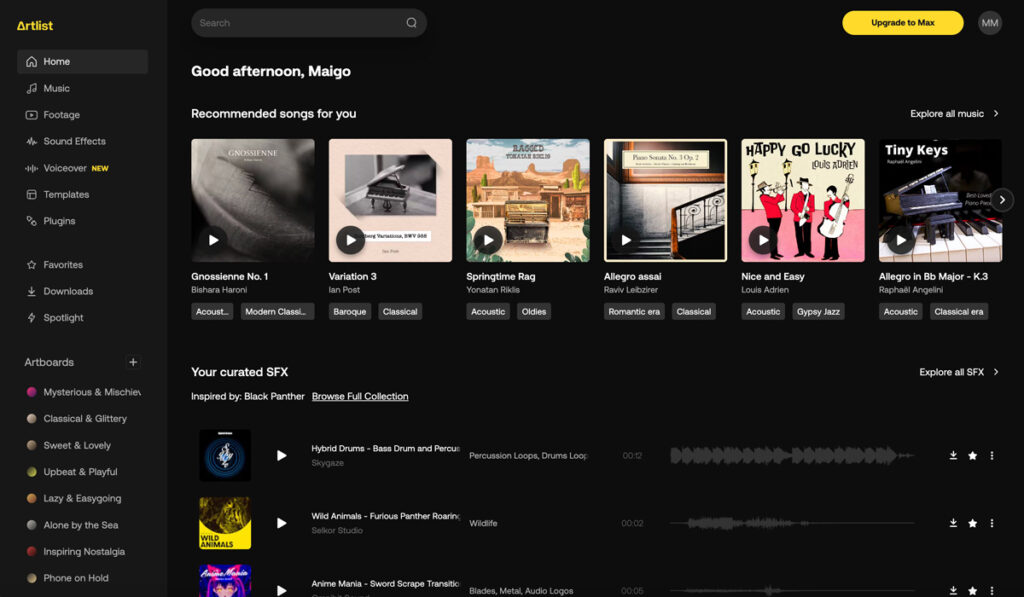Download the Hybrid Drums sound effect
The image size is (1024, 597).
953,455
